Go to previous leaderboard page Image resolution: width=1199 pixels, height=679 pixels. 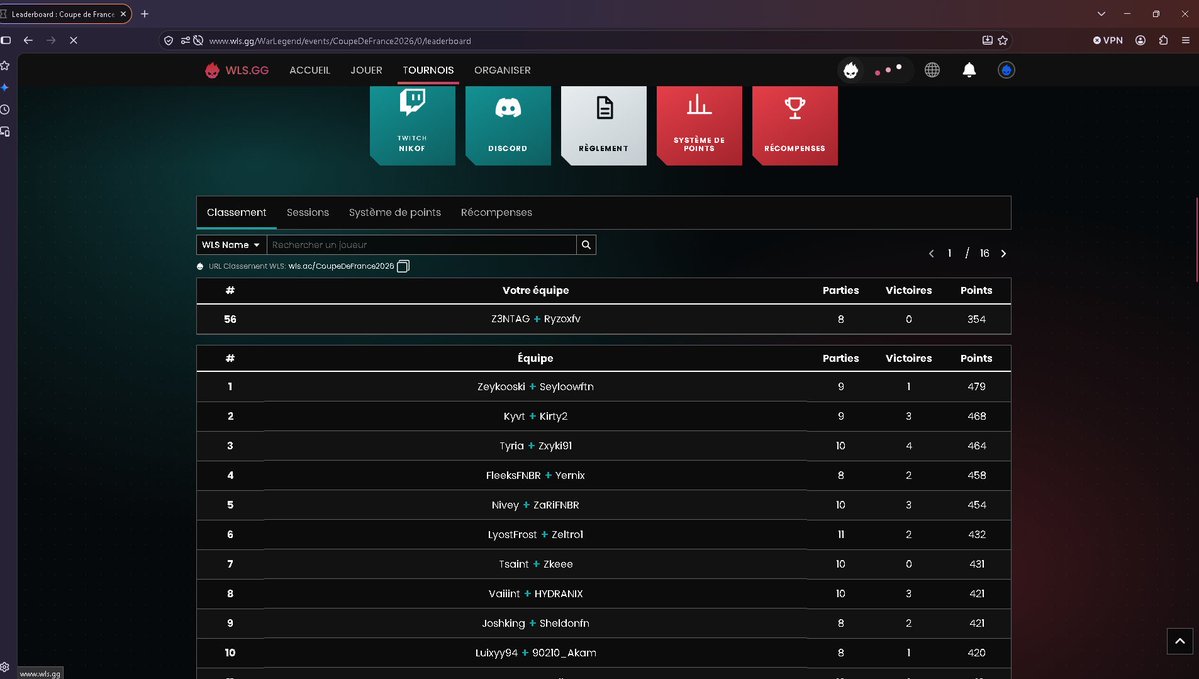[931, 253]
